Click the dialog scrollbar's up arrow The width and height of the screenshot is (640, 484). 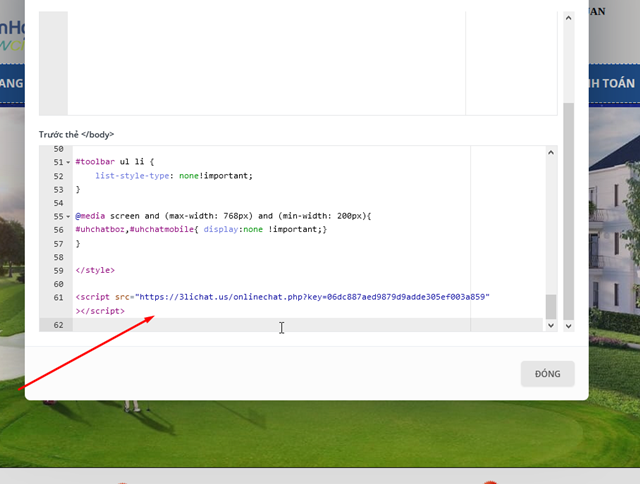[568, 18]
